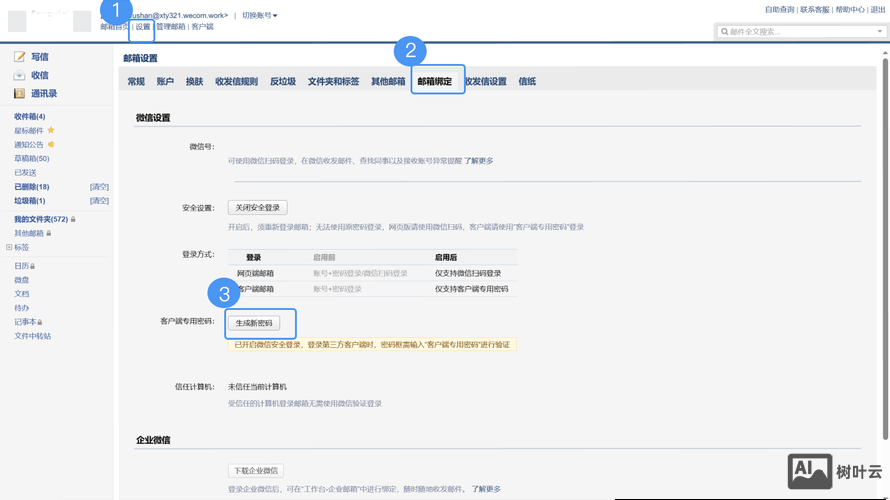890x500 pixels.
Task: Open the 通知公告 folder
Action: (x=29, y=145)
